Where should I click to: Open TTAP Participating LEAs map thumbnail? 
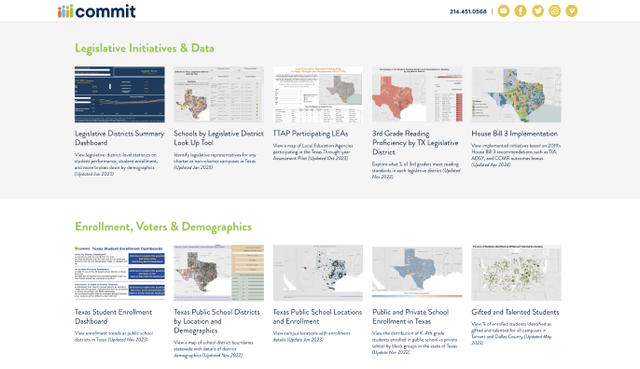[318, 94]
